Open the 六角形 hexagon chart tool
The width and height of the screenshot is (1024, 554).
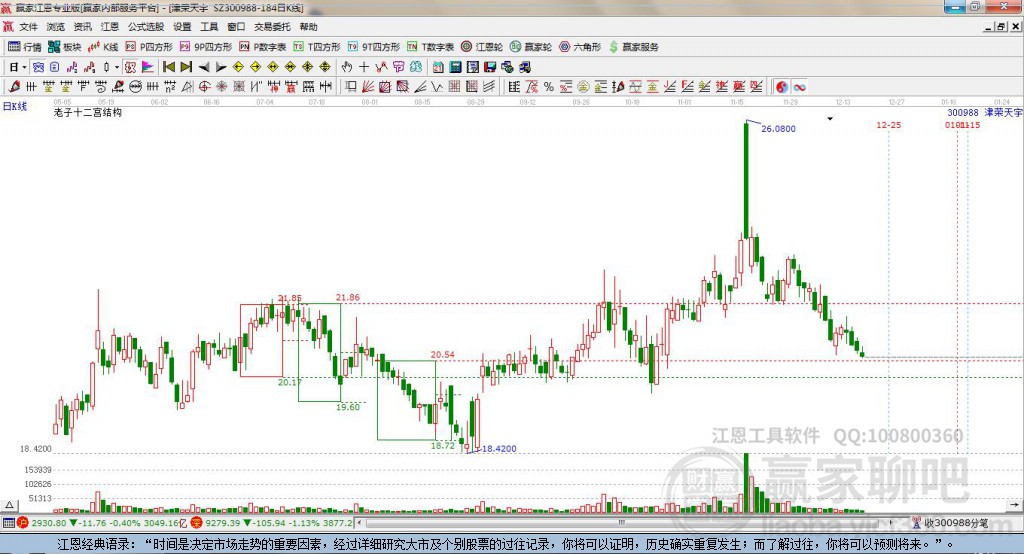(579, 47)
